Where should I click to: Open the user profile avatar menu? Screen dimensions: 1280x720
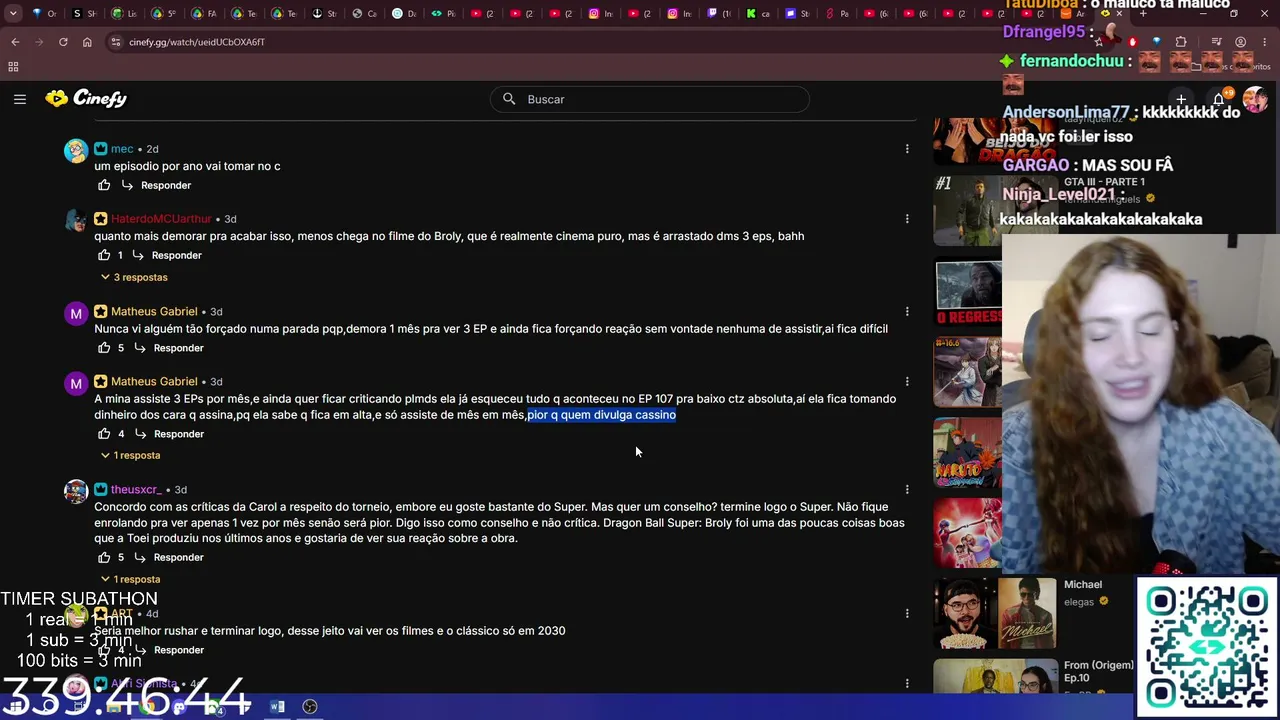coord(1255,99)
